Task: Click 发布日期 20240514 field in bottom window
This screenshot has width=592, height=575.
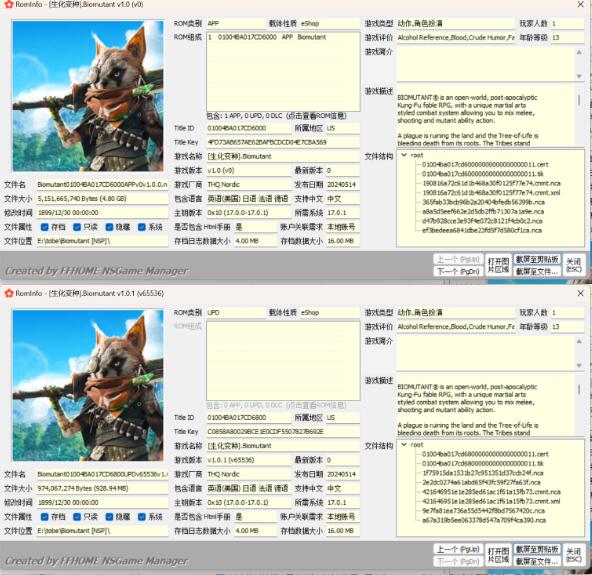Action: 343,474
